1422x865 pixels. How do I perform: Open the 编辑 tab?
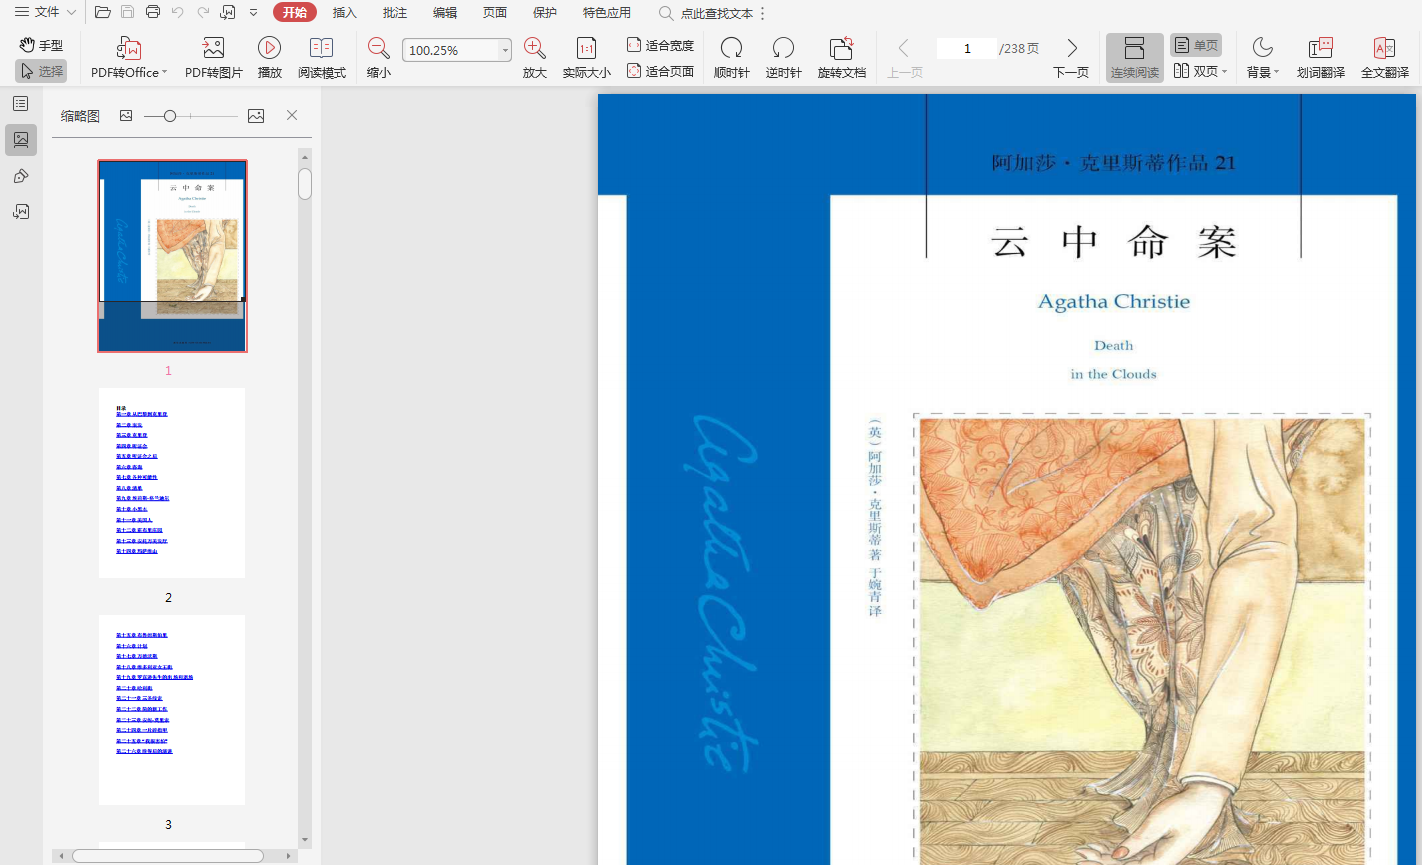point(445,12)
